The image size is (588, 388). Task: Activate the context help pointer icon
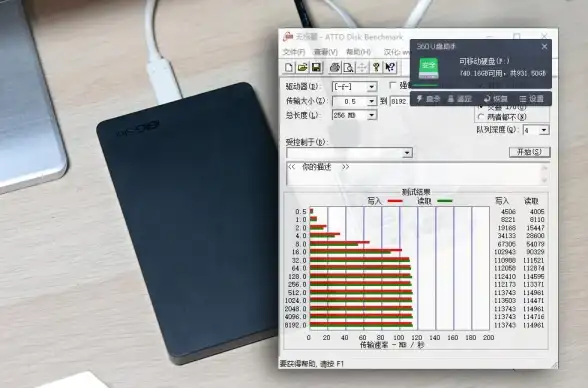coord(390,67)
